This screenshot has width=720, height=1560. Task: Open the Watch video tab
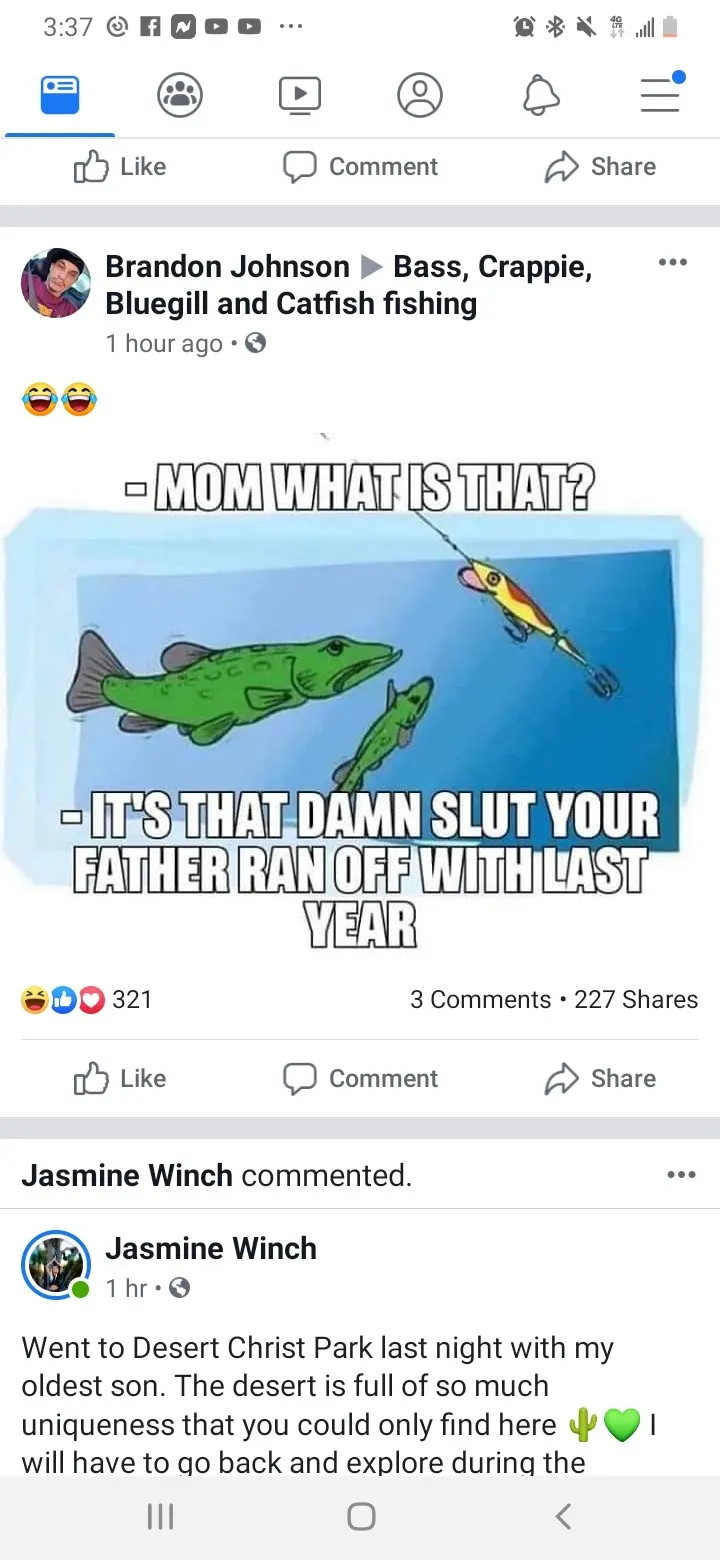click(300, 96)
